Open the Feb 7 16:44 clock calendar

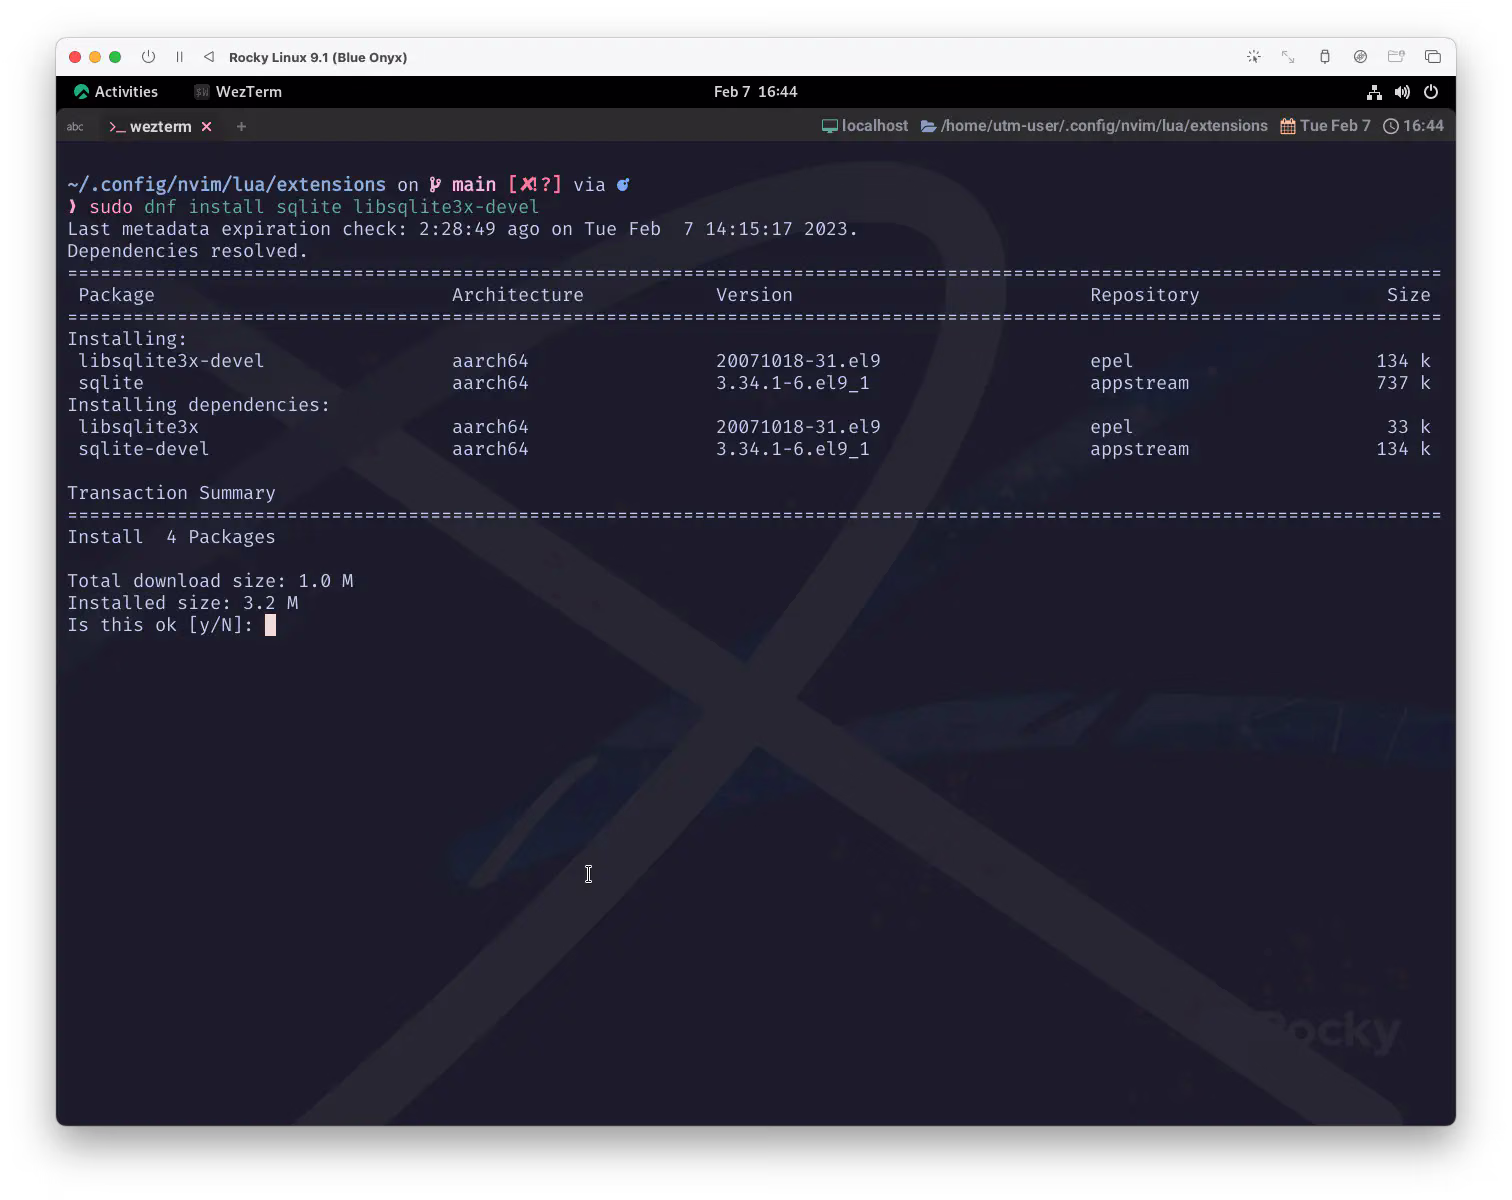click(755, 92)
